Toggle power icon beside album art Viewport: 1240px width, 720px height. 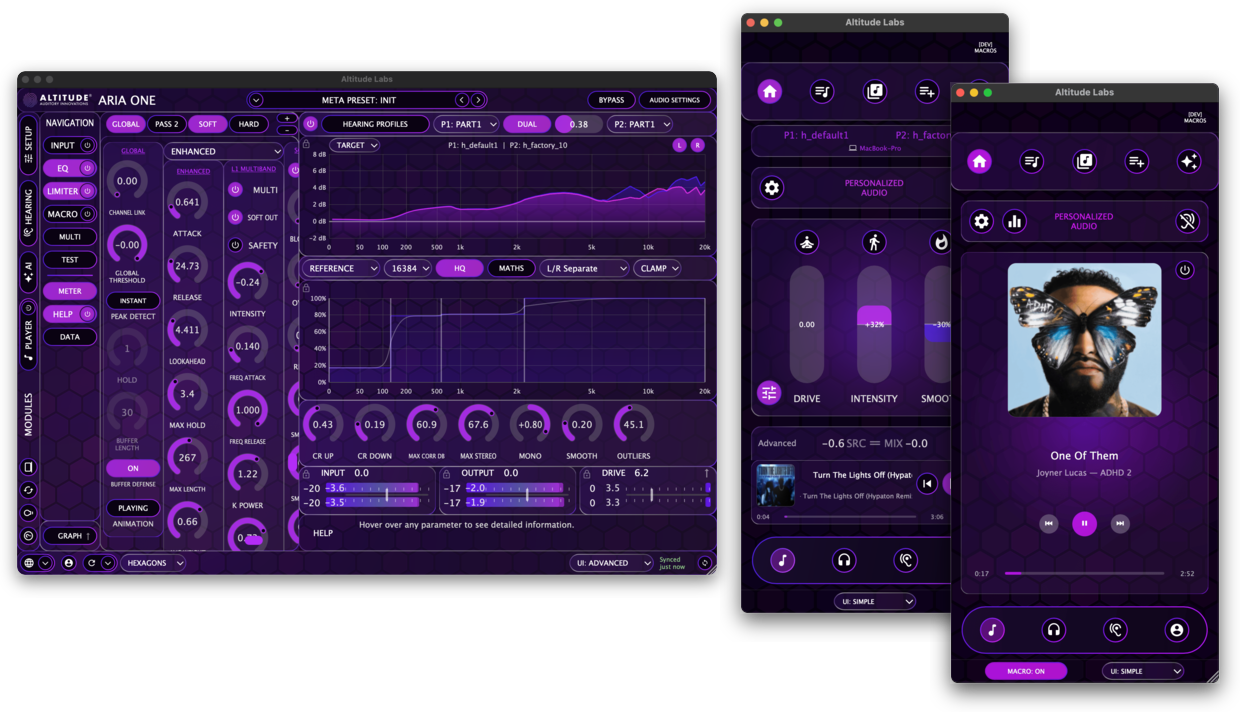tap(1185, 270)
